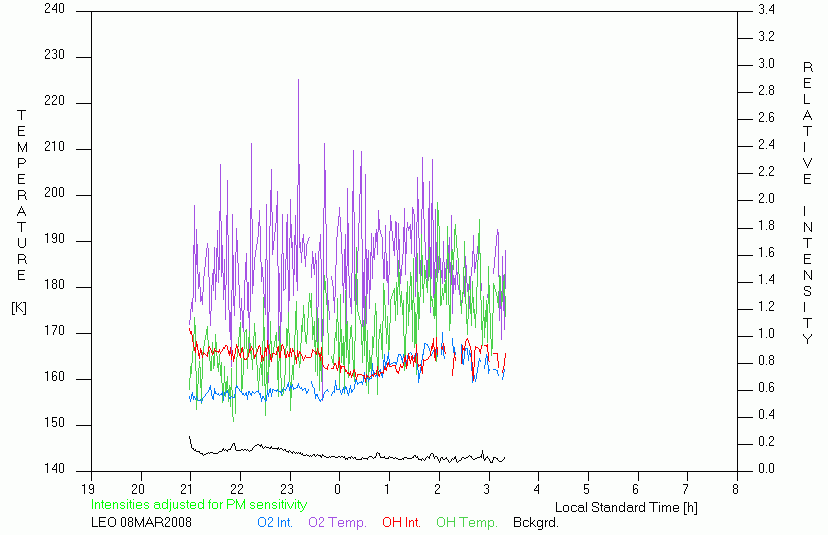Click the 0 hour time axis label

337,489
